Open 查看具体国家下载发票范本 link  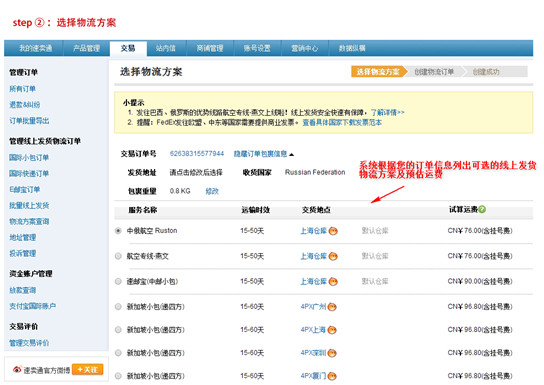[x=342, y=122]
